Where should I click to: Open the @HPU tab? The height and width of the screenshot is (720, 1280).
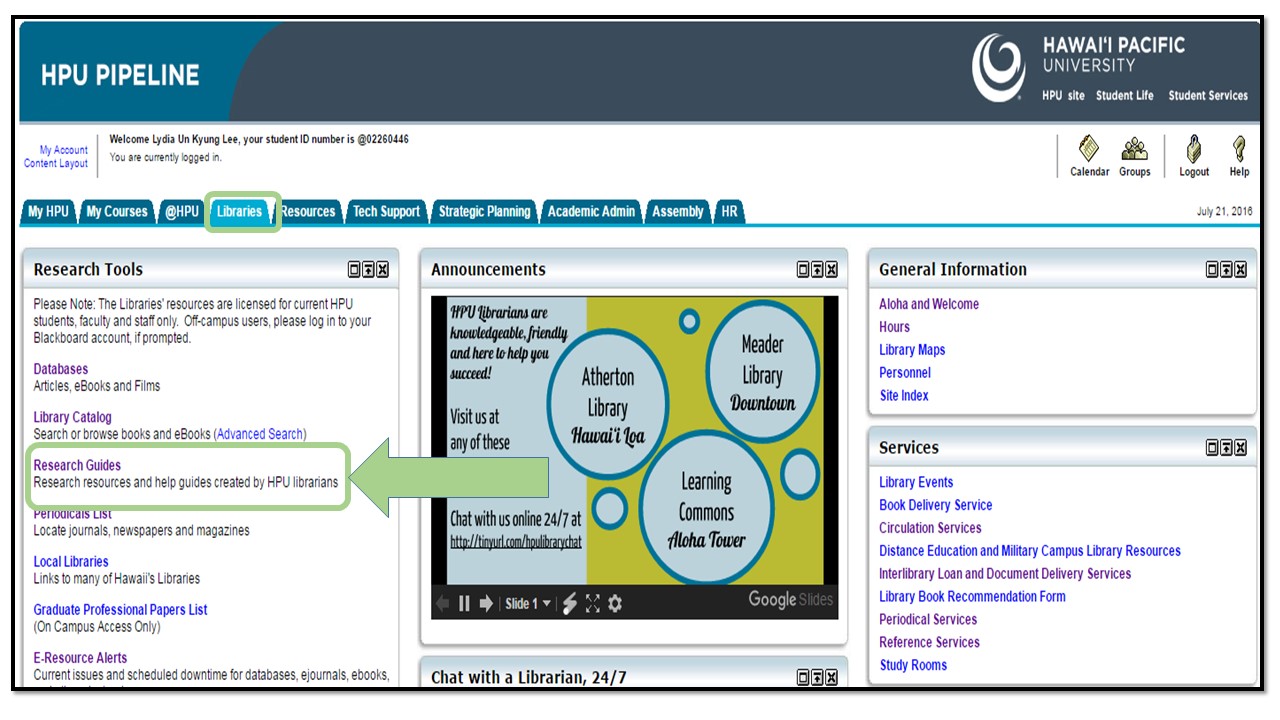point(182,211)
